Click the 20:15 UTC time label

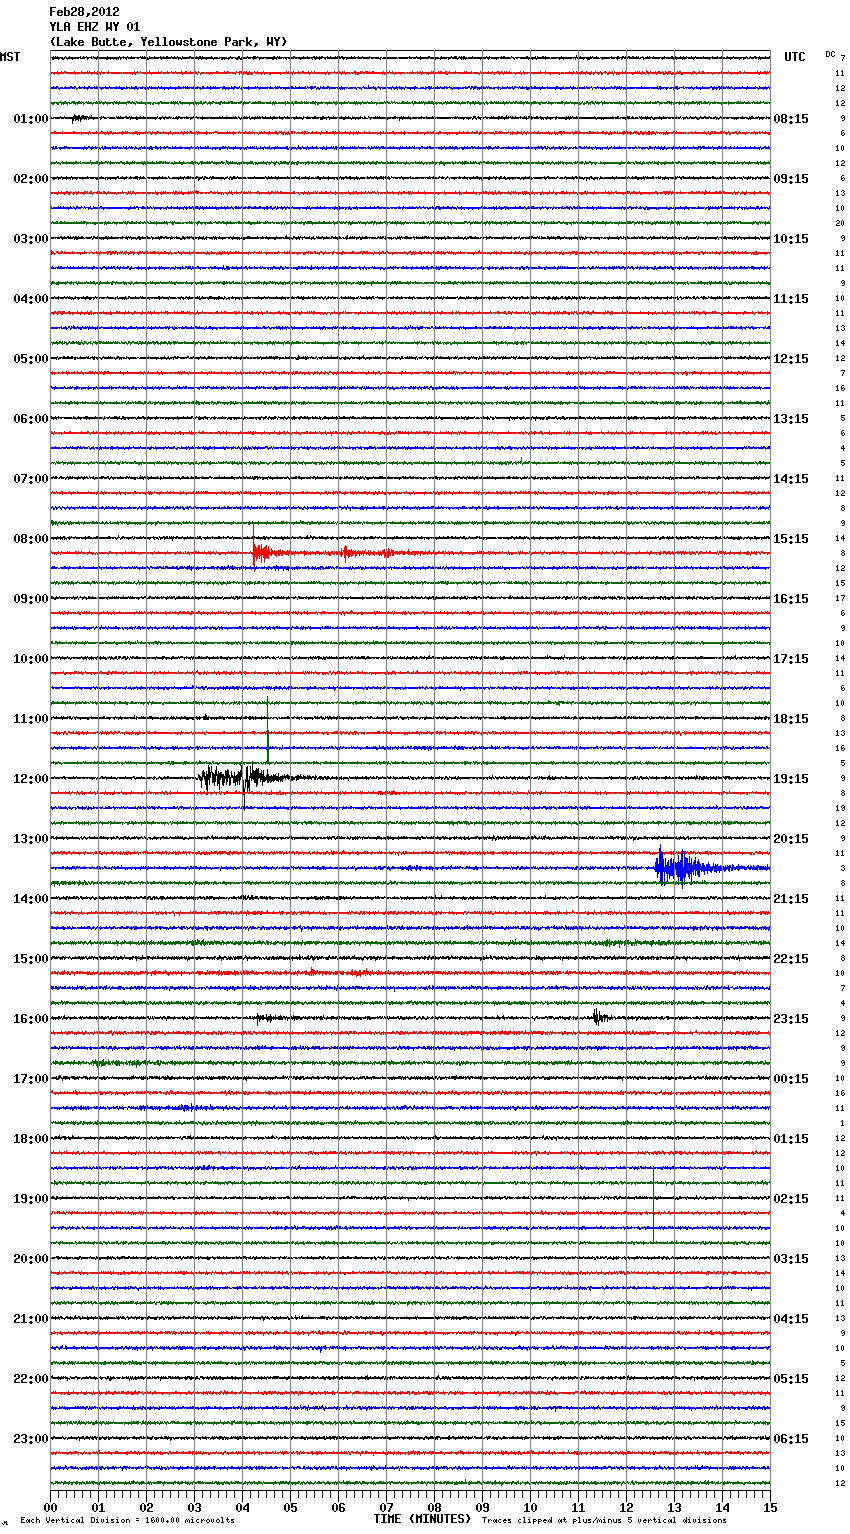click(x=791, y=839)
